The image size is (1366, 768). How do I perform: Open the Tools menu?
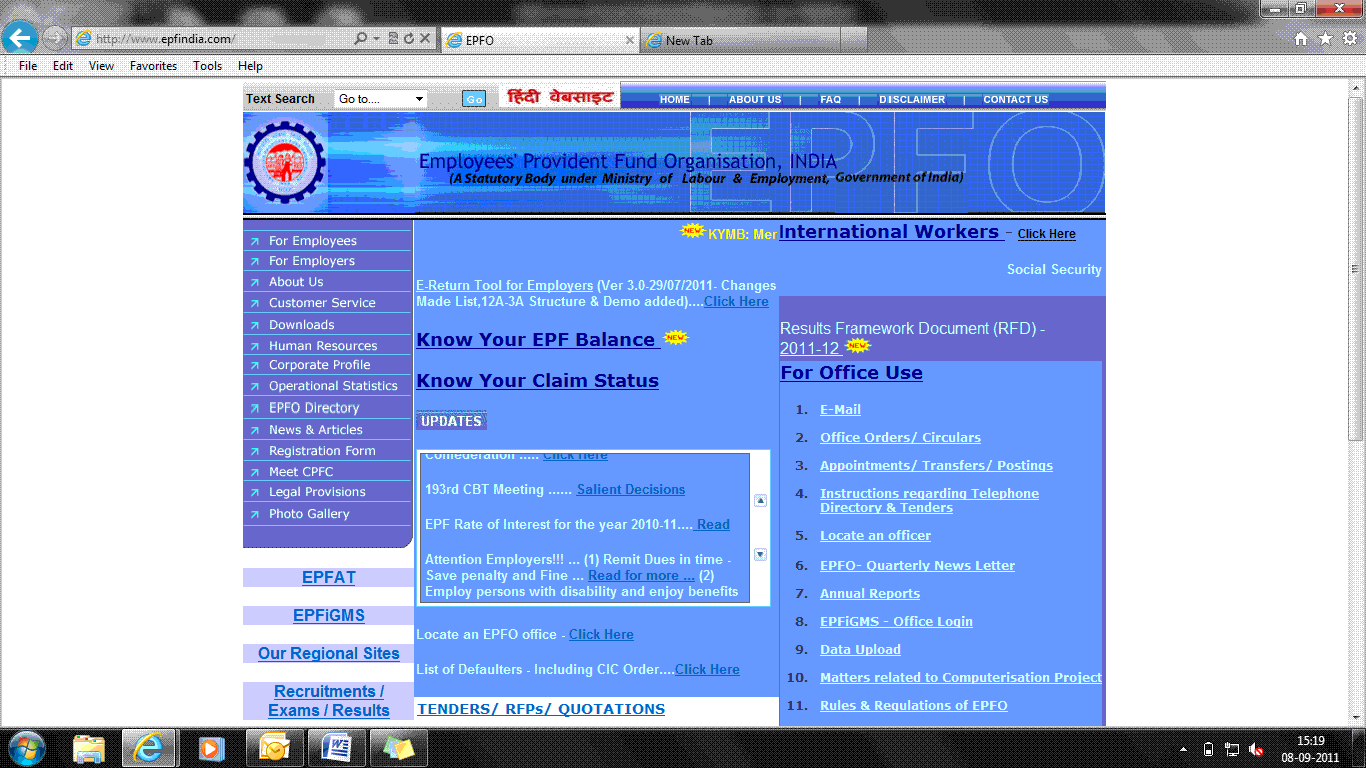click(207, 66)
